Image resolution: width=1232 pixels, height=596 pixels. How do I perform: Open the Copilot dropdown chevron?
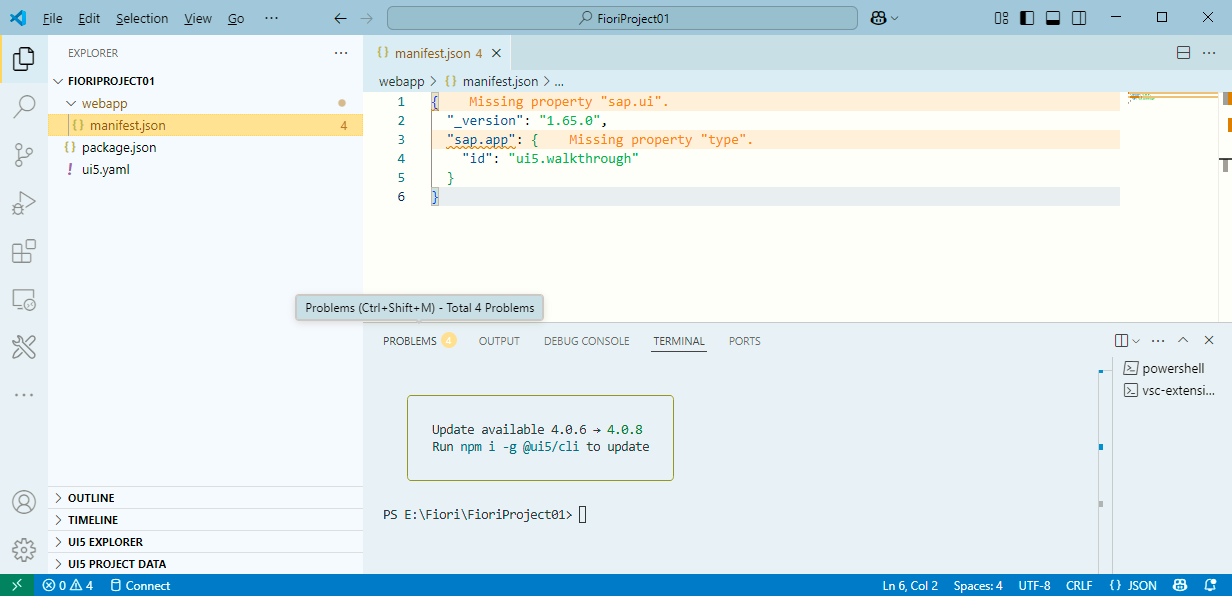(x=894, y=18)
